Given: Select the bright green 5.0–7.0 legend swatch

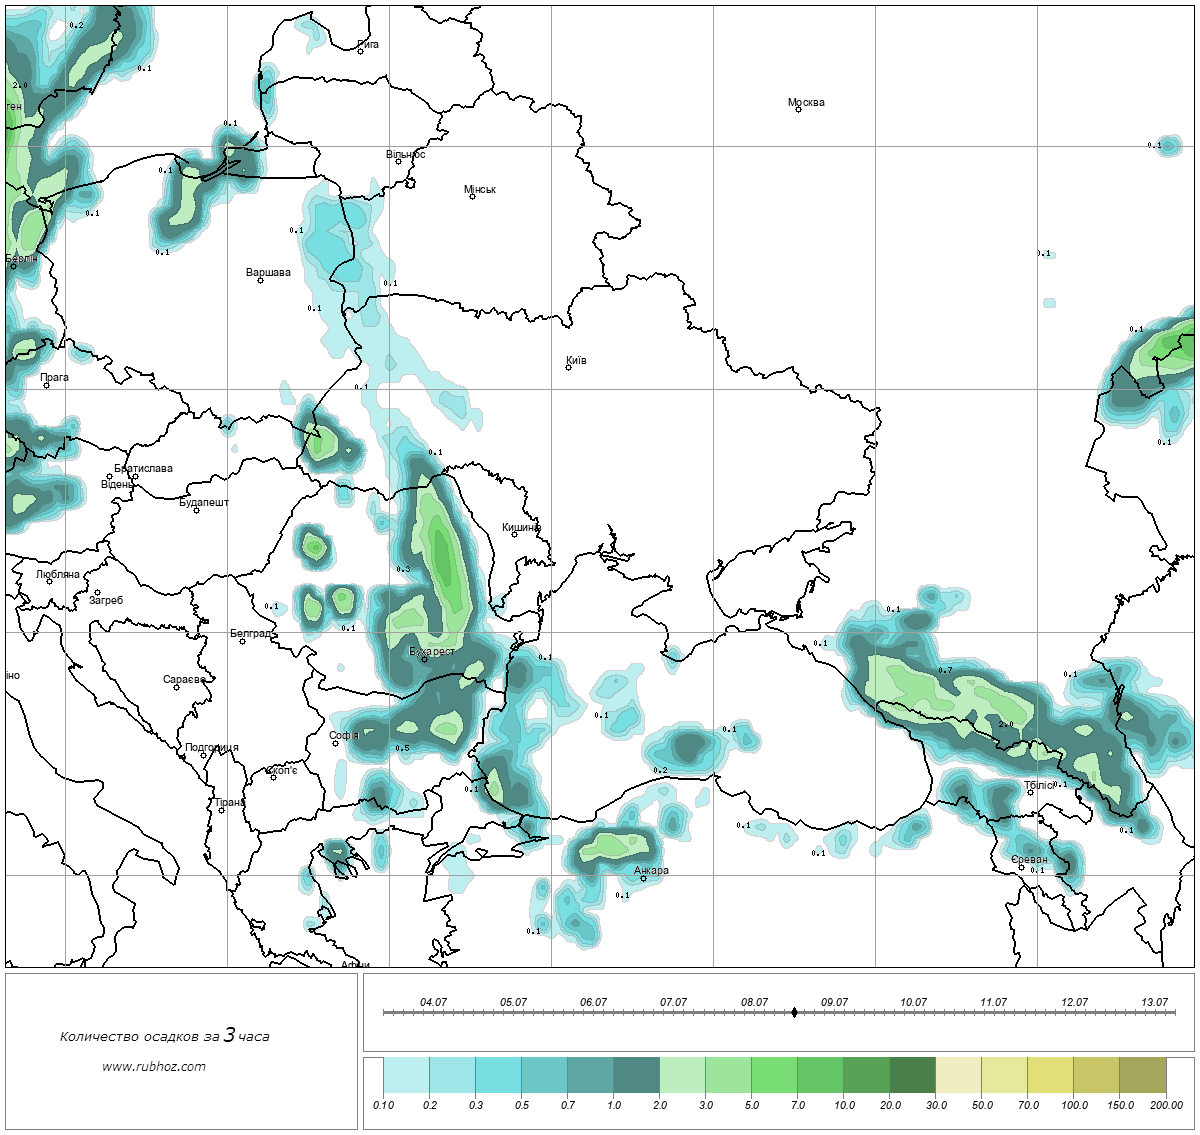Looking at the screenshot, I should [x=774, y=1077].
